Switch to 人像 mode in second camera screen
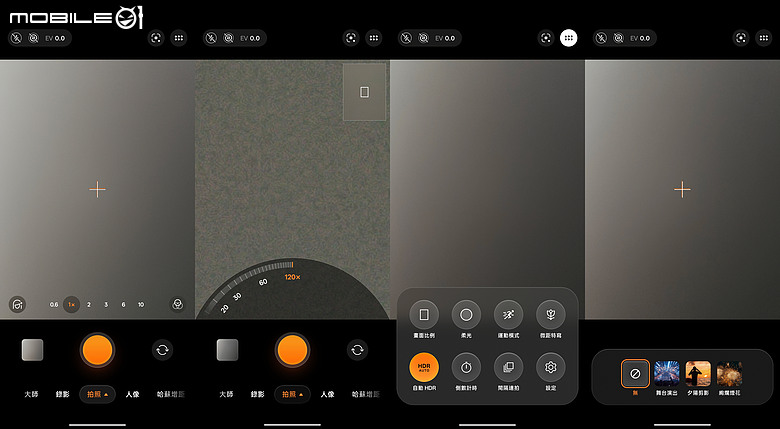 pyautogui.click(x=327, y=395)
